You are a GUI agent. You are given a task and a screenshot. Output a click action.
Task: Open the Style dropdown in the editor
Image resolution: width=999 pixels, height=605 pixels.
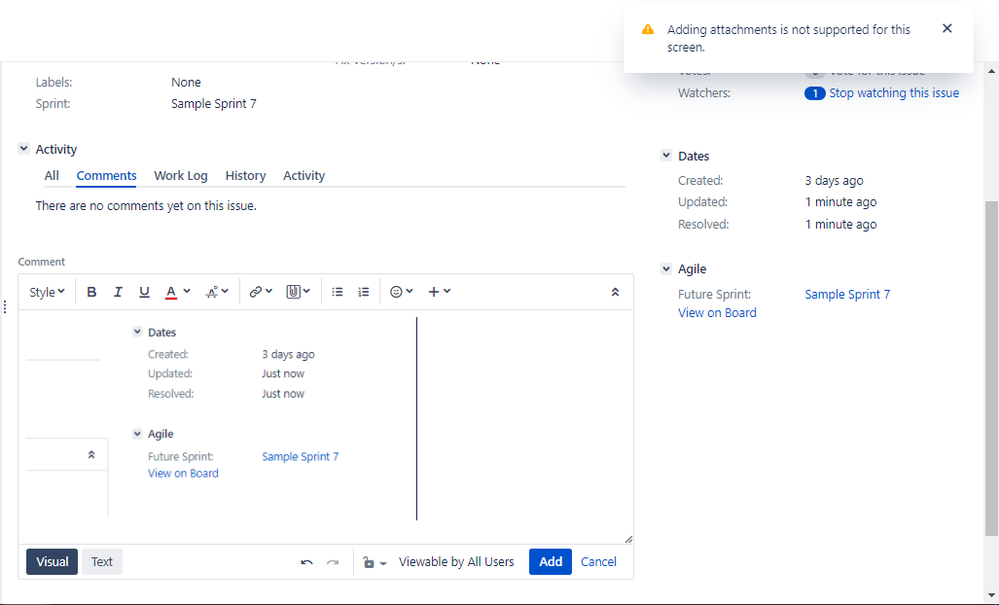pos(45,291)
